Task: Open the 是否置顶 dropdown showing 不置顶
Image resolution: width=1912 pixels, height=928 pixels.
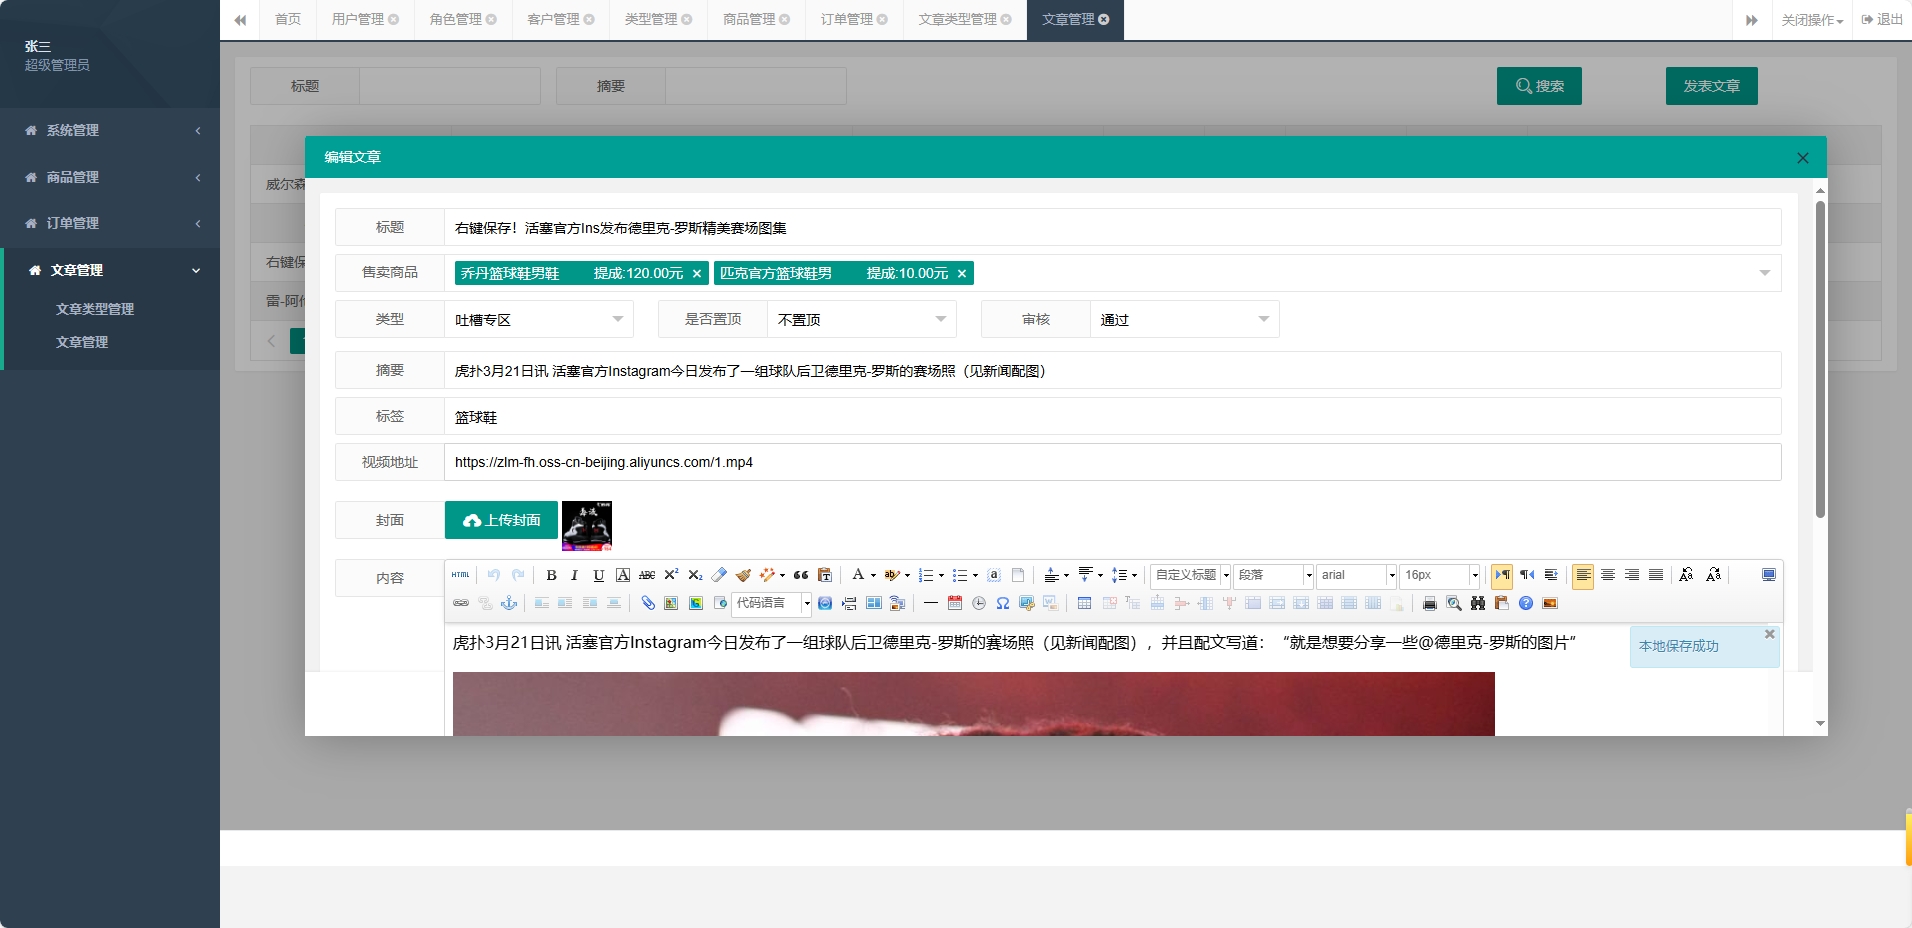Action: coord(862,320)
